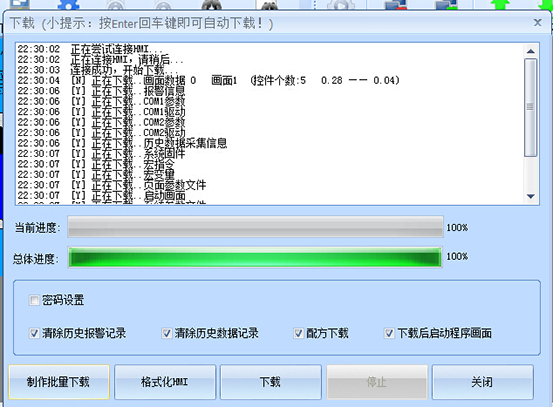Click the log list scrollbar thumb
The height and width of the screenshot is (407, 553).
[x=530, y=107]
